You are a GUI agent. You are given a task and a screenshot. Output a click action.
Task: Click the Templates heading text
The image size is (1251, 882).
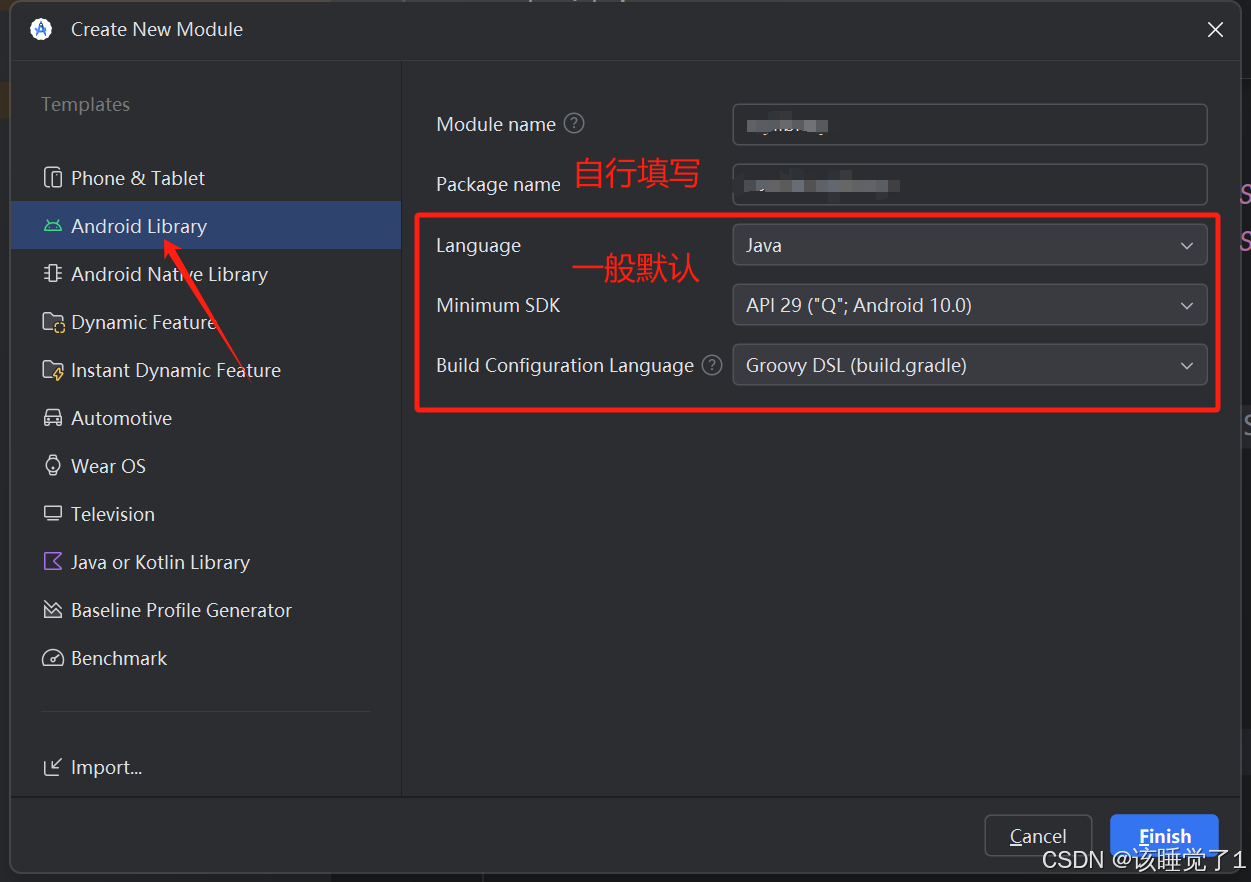tap(85, 104)
